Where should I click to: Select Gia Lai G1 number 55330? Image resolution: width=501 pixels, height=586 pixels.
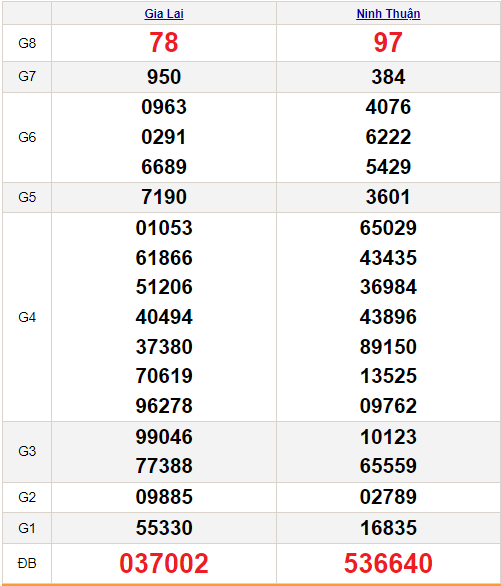click(x=164, y=528)
